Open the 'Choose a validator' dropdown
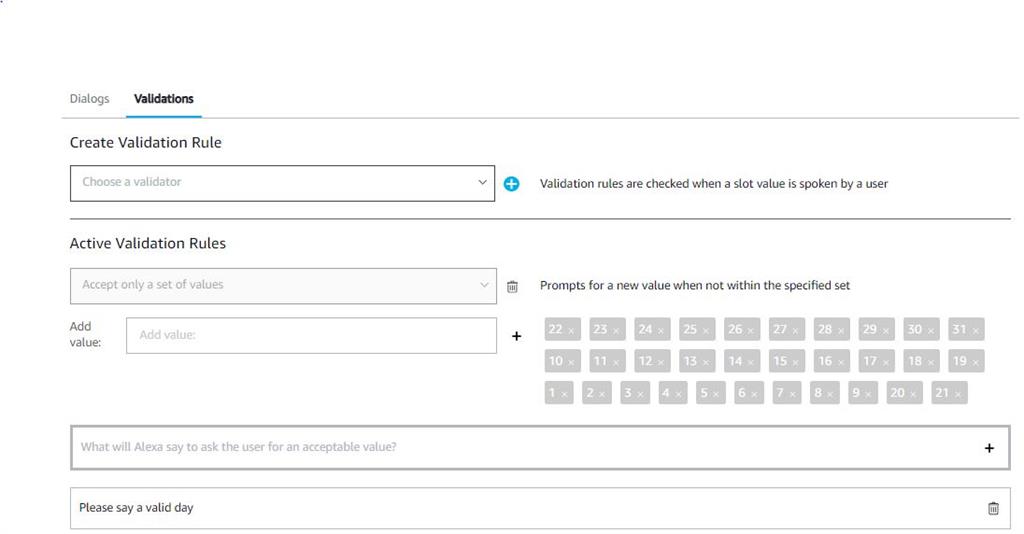 (x=282, y=183)
